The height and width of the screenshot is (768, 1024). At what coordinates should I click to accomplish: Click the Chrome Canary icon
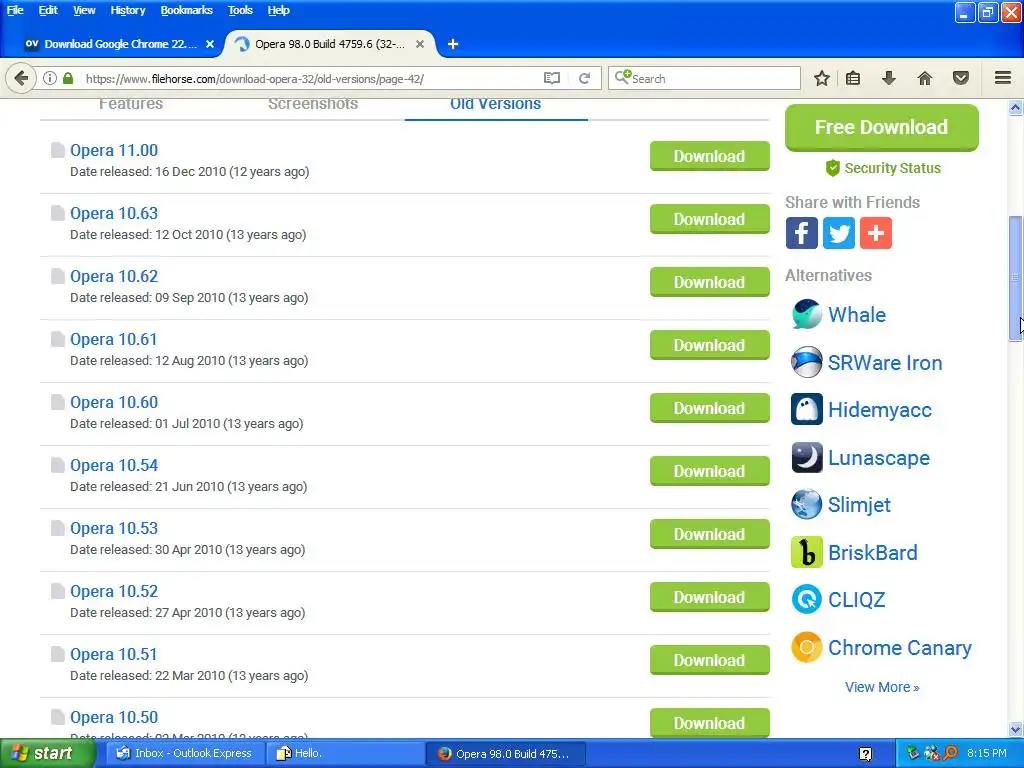807,648
